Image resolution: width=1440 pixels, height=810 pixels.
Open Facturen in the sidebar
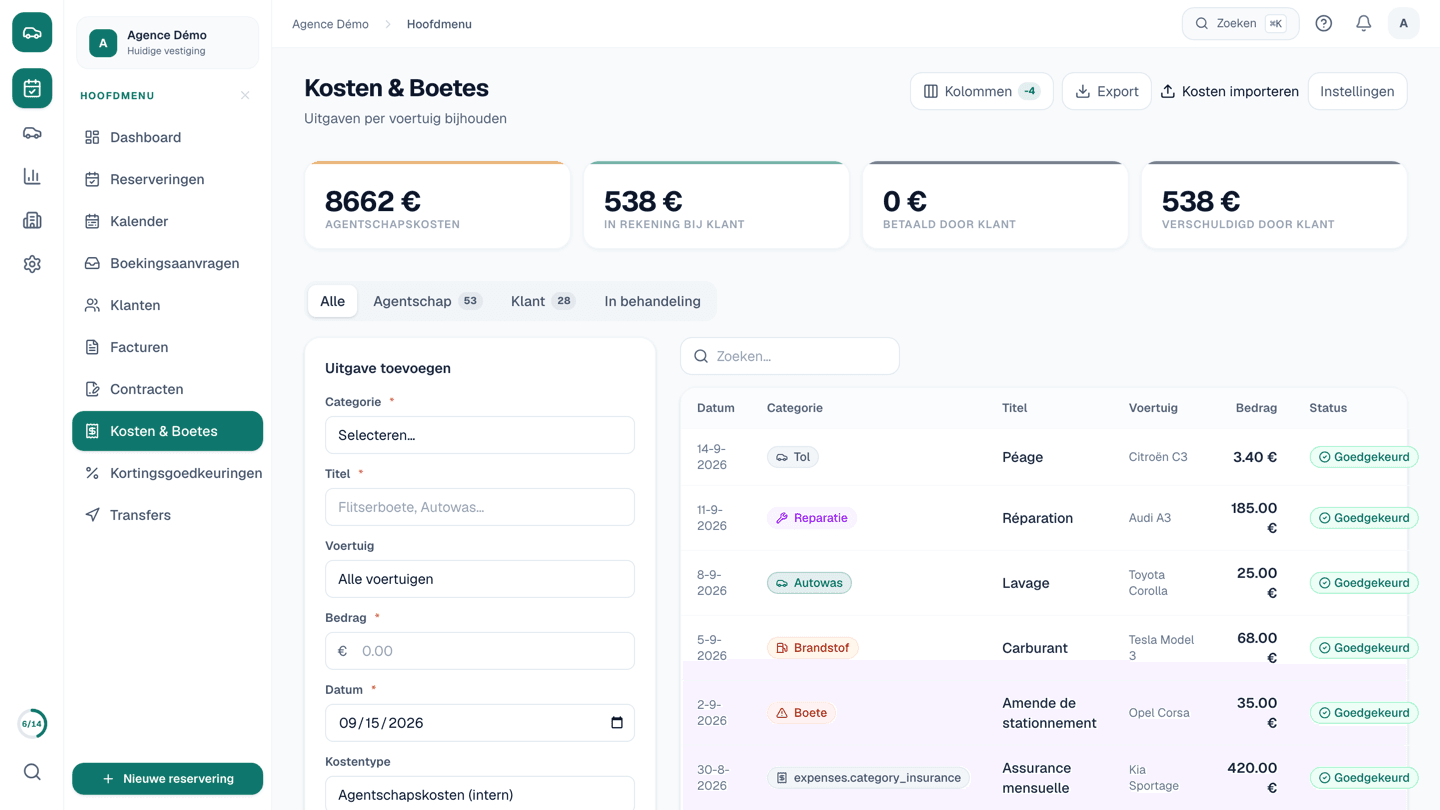[x=167, y=347]
